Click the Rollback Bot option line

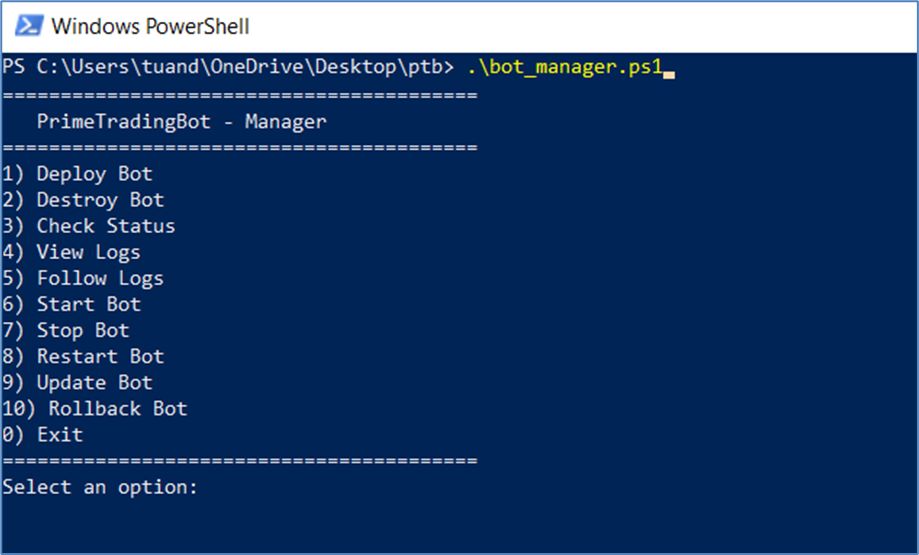point(95,408)
